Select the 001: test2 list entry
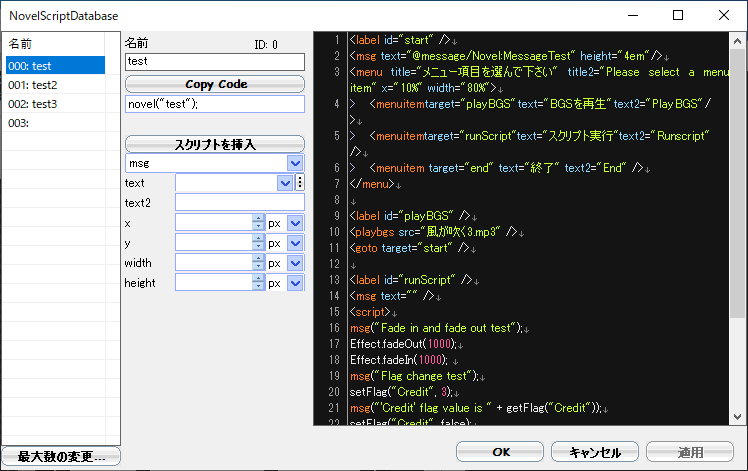 [x=55, y=84]
